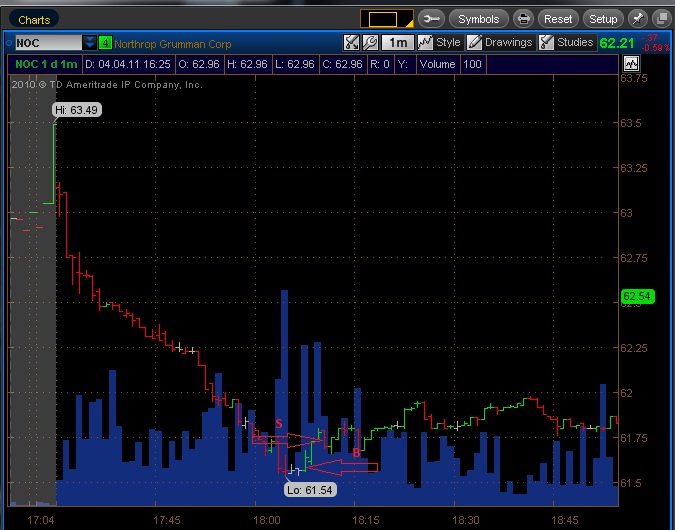
Task: Open the Studies beaker menu
Action: pyautogui.click(x=567, y=42)
